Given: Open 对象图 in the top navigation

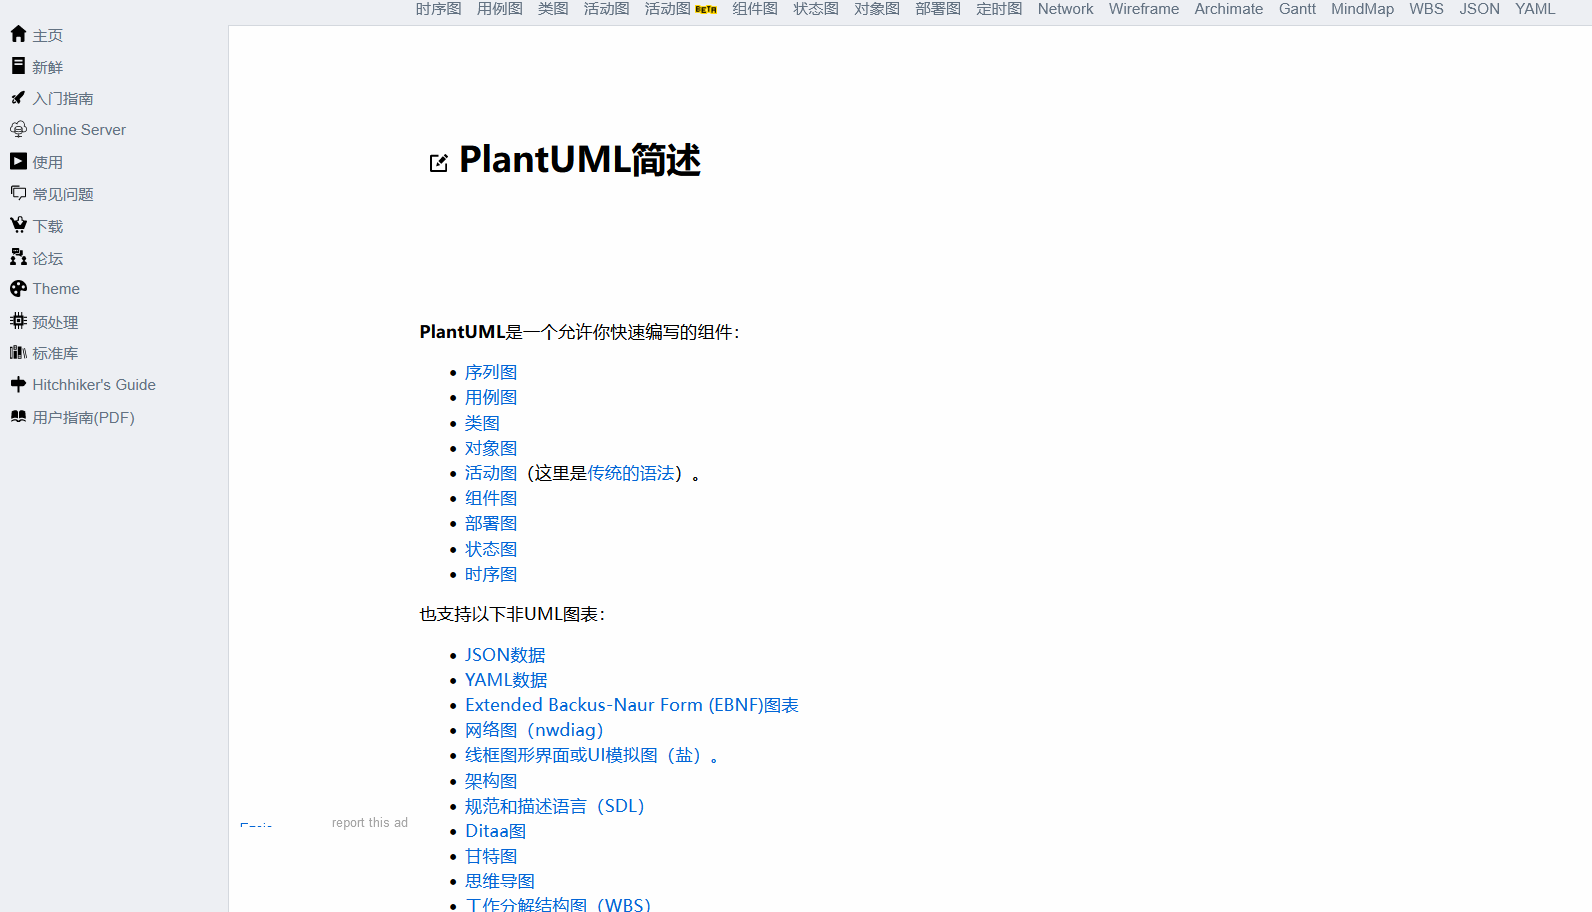Looking at the screenshot, I should [877, 9].
